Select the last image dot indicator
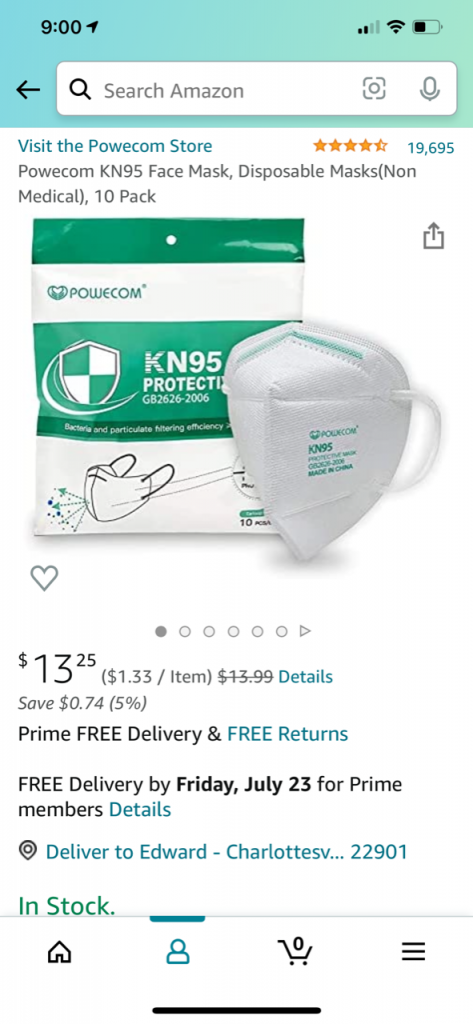This screenshot has width=473, height=1024. (x=282, y=632)
